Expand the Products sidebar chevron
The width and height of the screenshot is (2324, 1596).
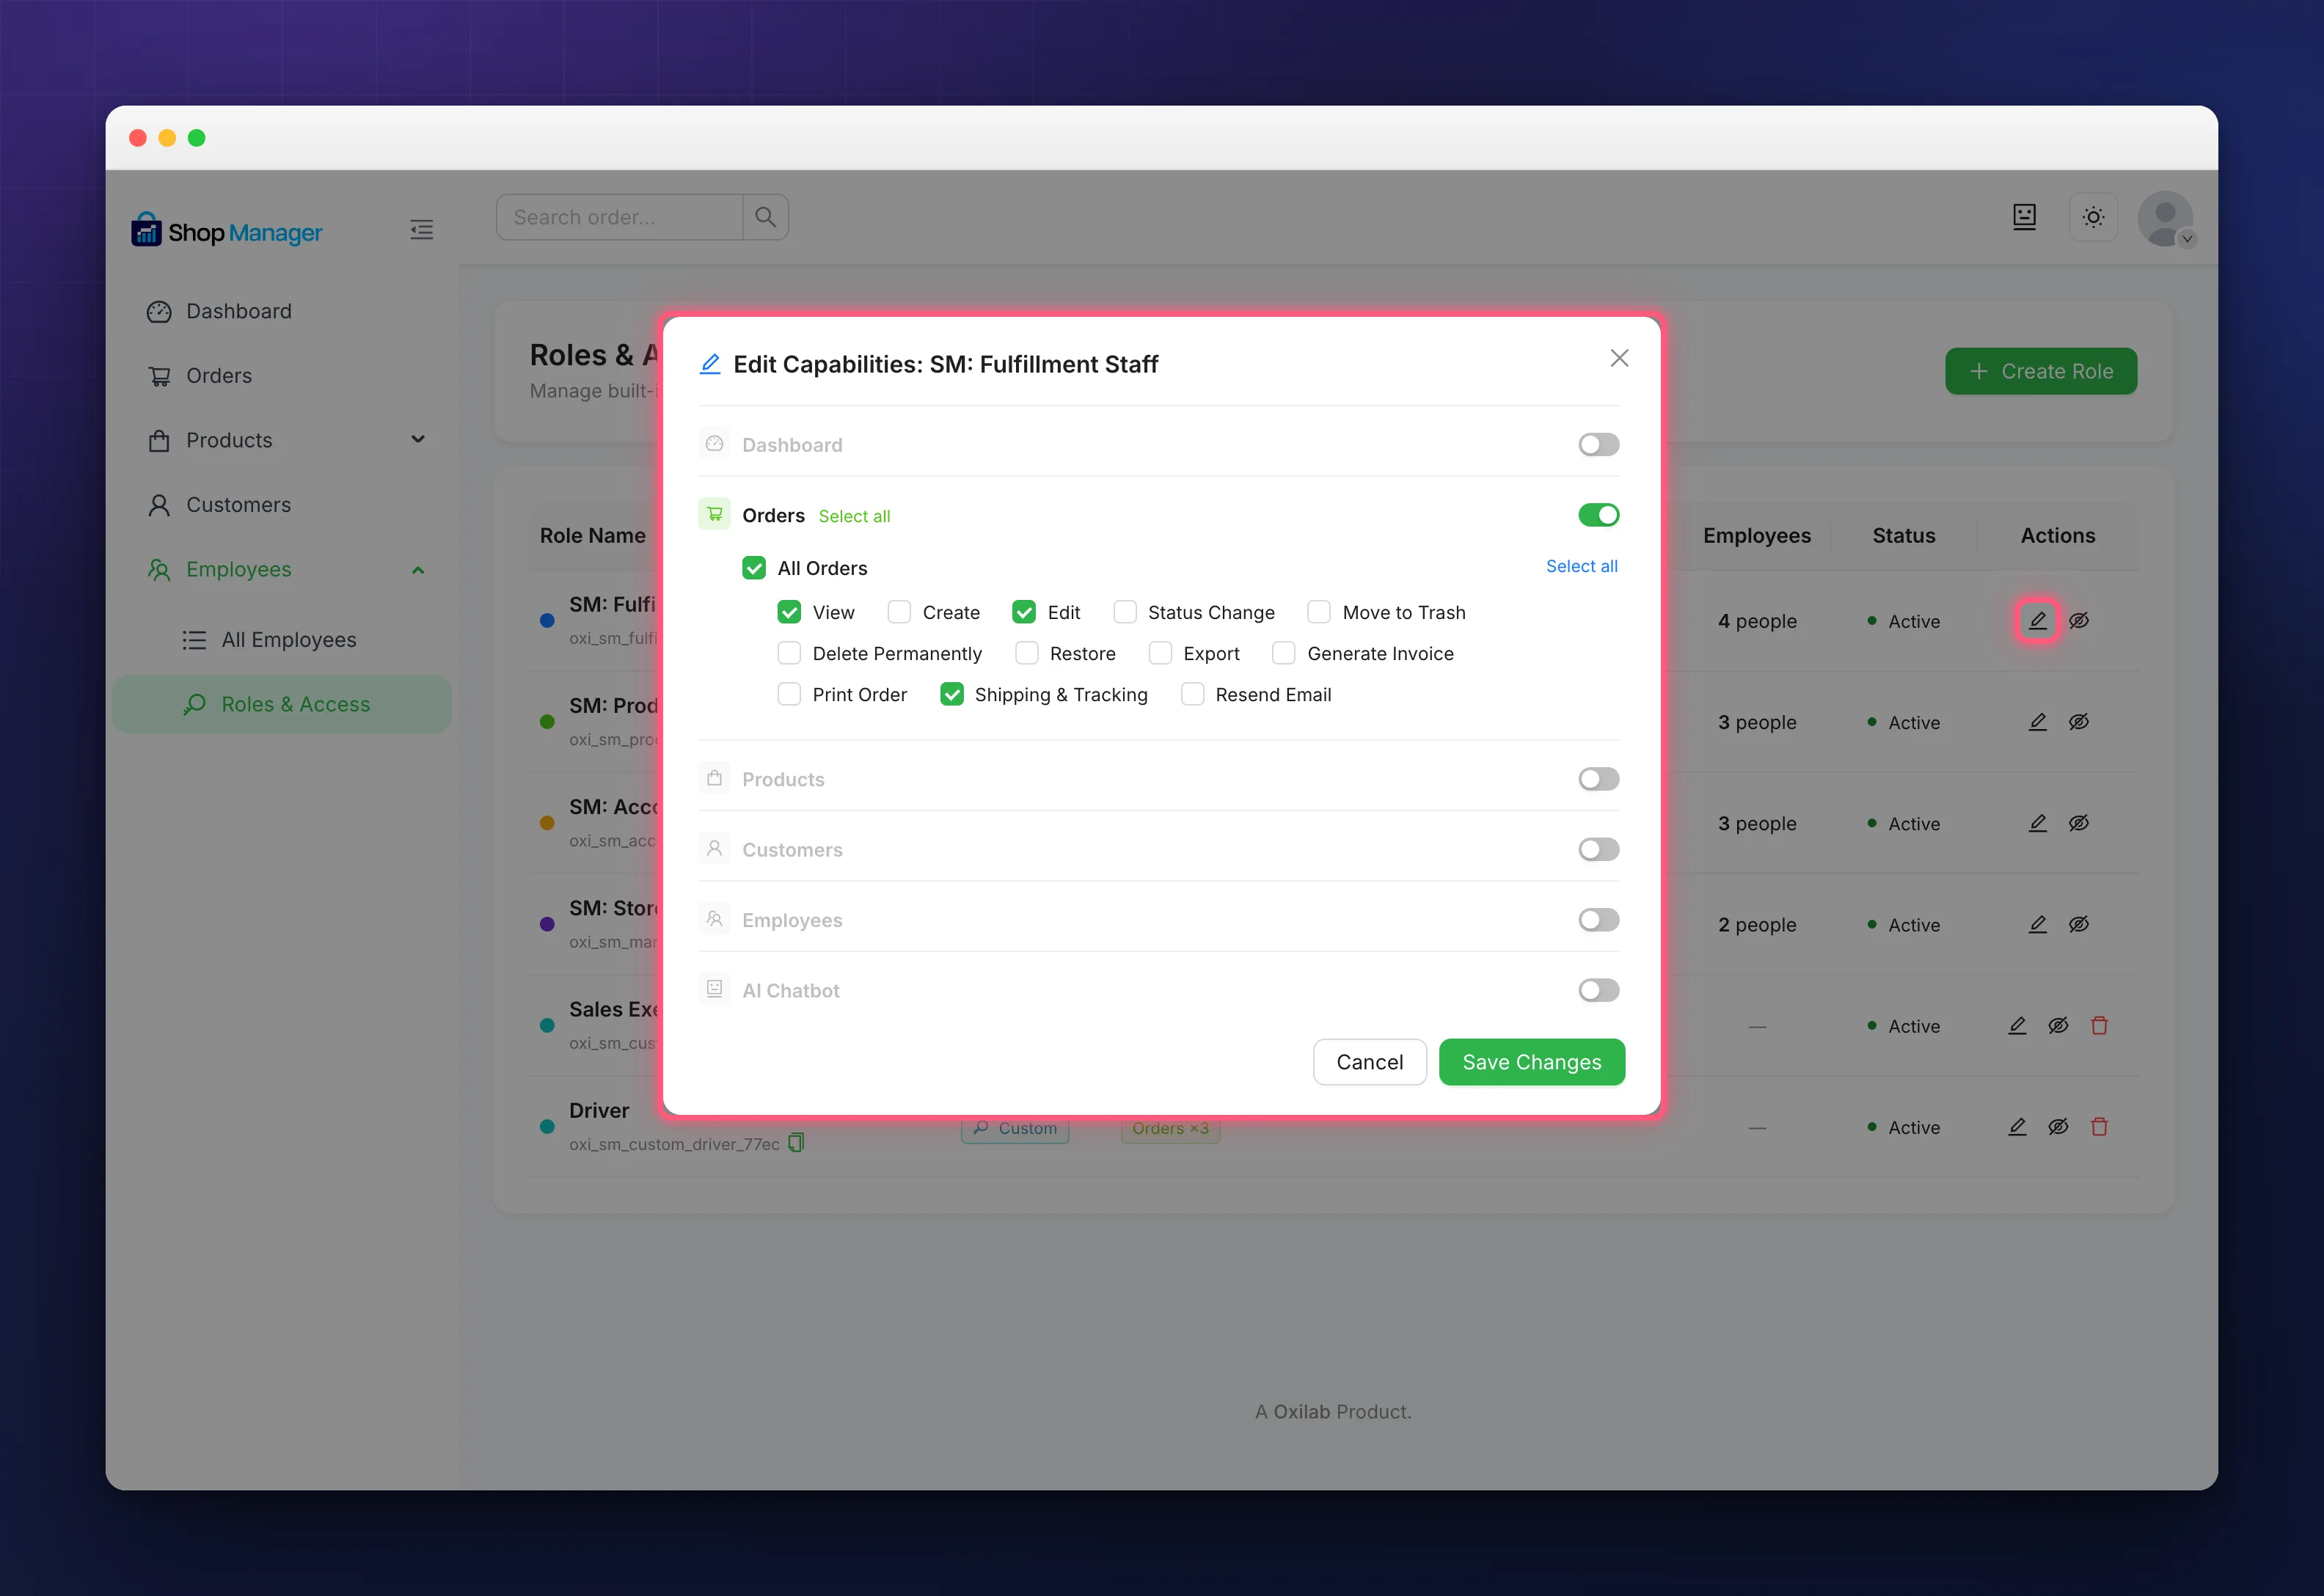pos(418,440)
